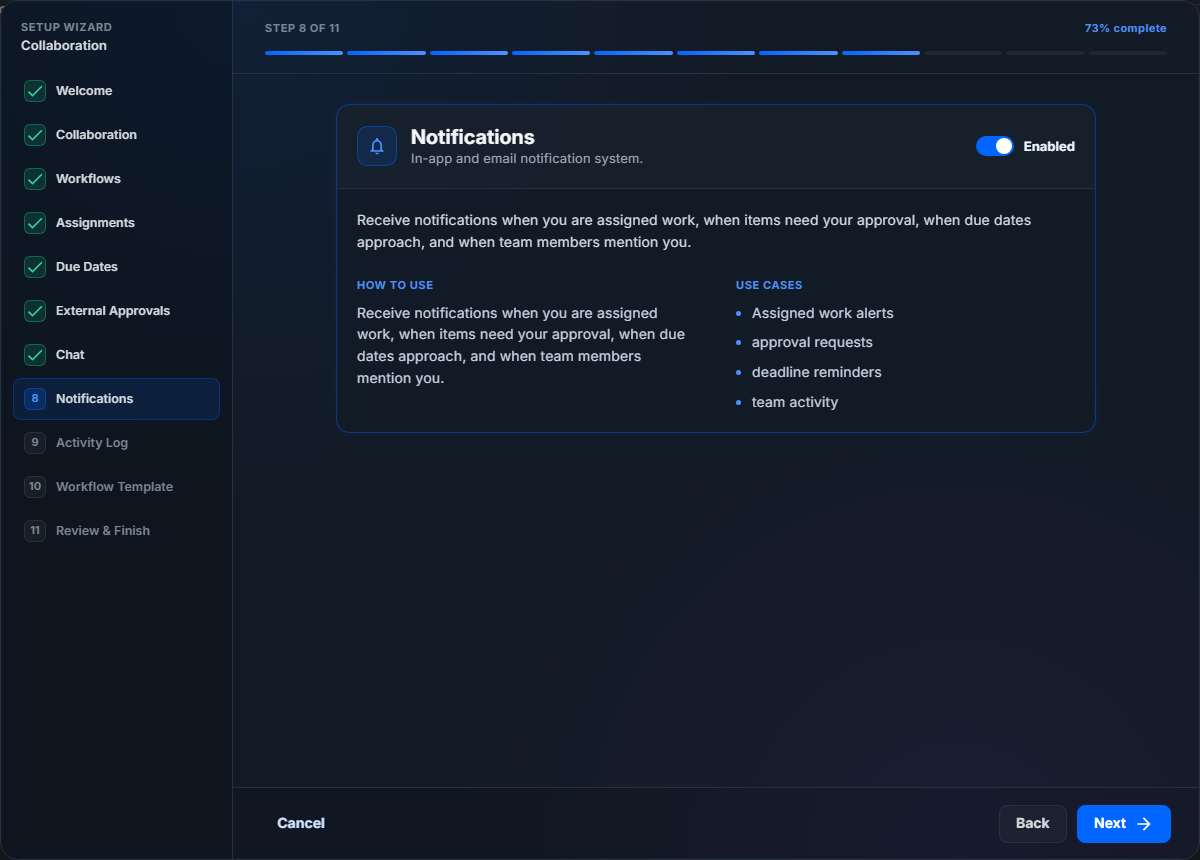
Task: Click Next to continue the wizard
Action: (x=1124, y=823)
